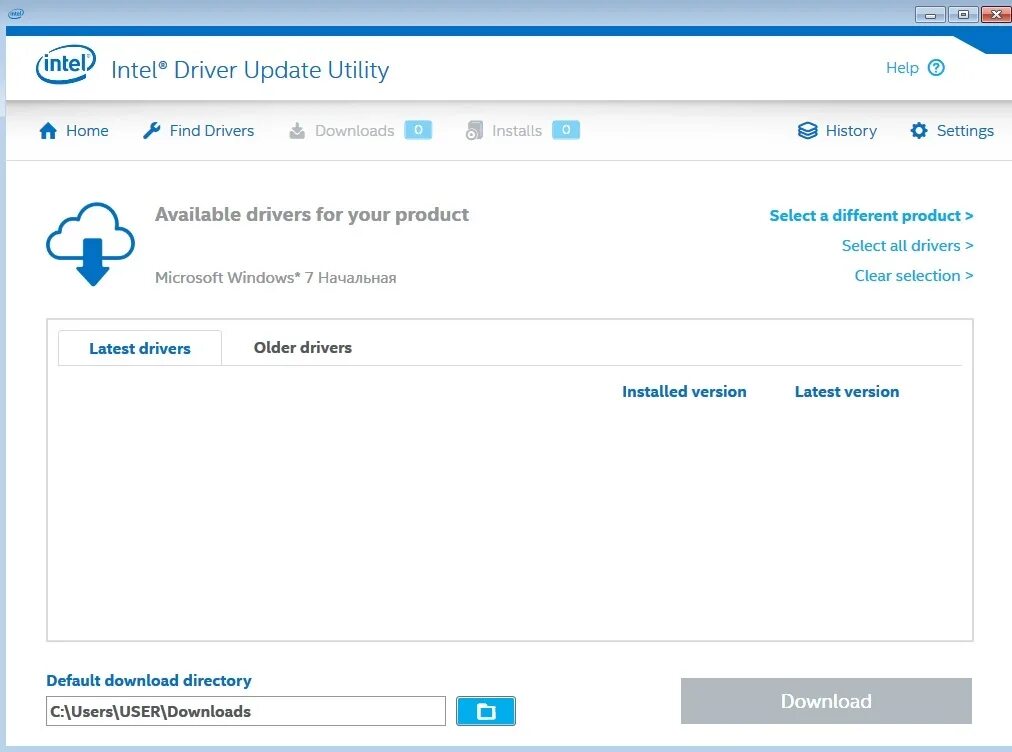View the History page

click(x=851, y=131)
